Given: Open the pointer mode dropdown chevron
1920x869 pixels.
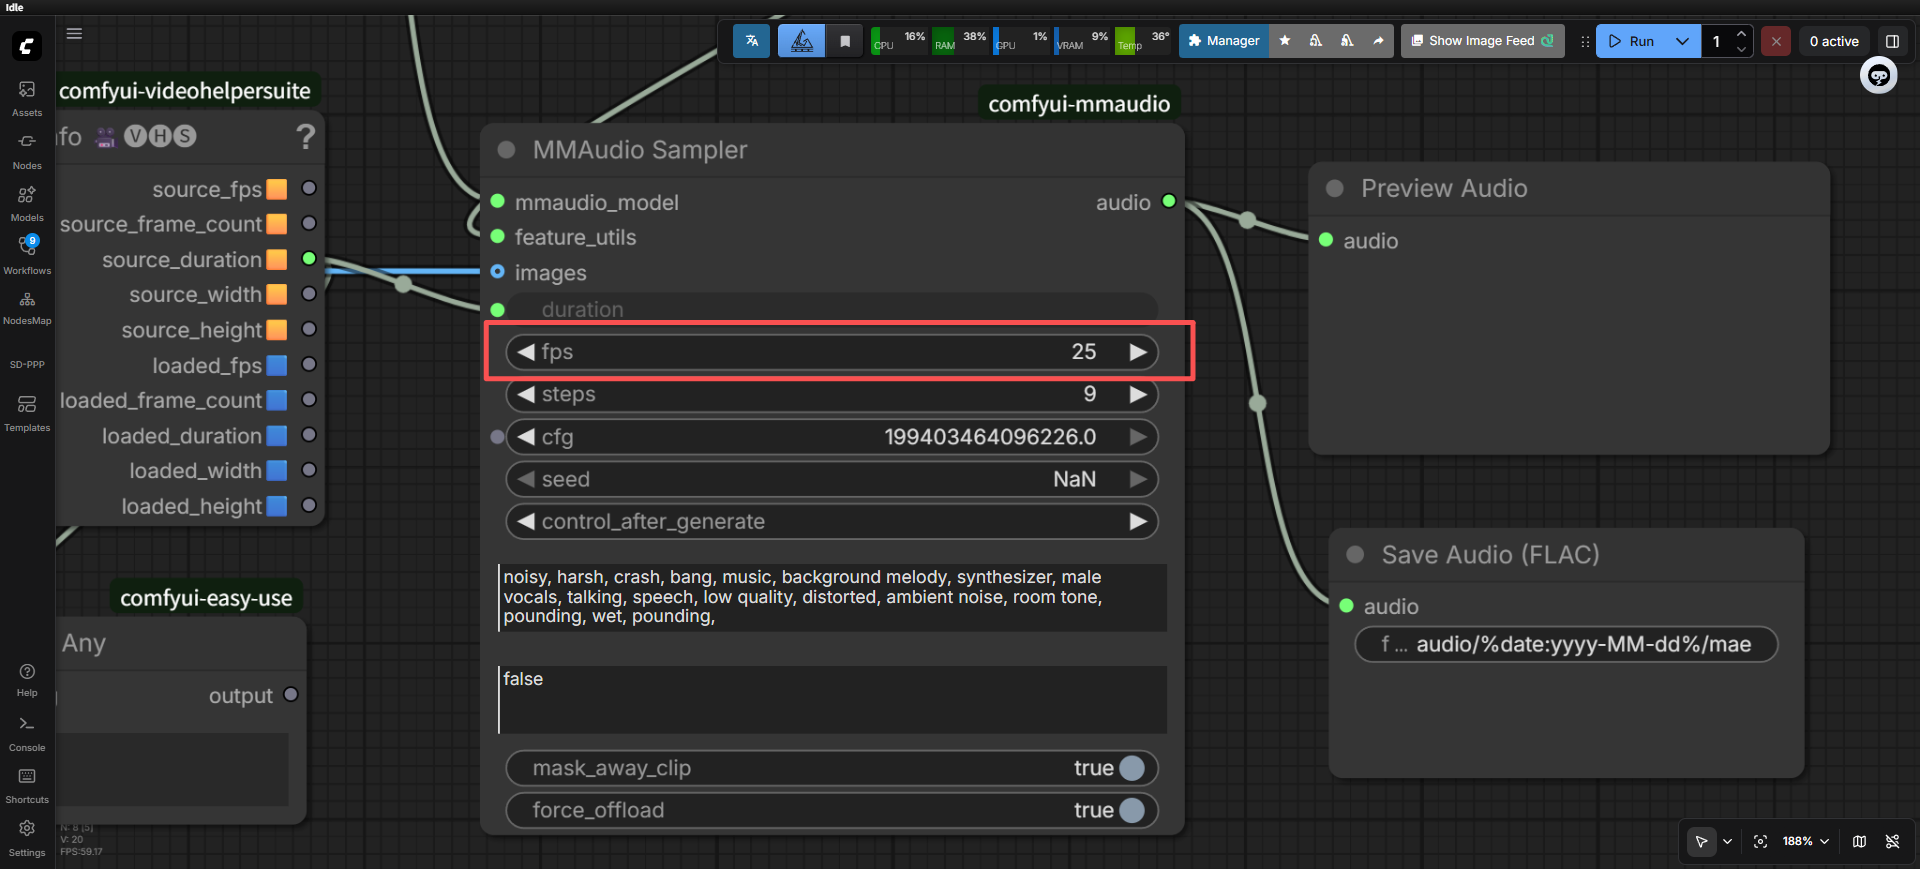Looking at the screenshot, I should (1727, 841).
